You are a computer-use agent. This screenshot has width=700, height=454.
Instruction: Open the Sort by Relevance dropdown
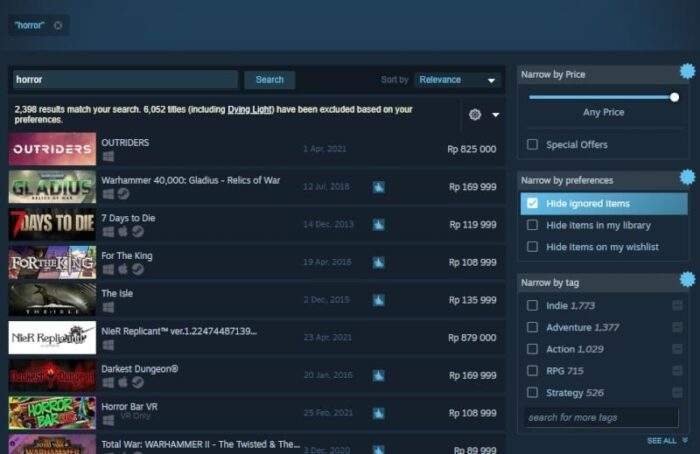(457, 80)
